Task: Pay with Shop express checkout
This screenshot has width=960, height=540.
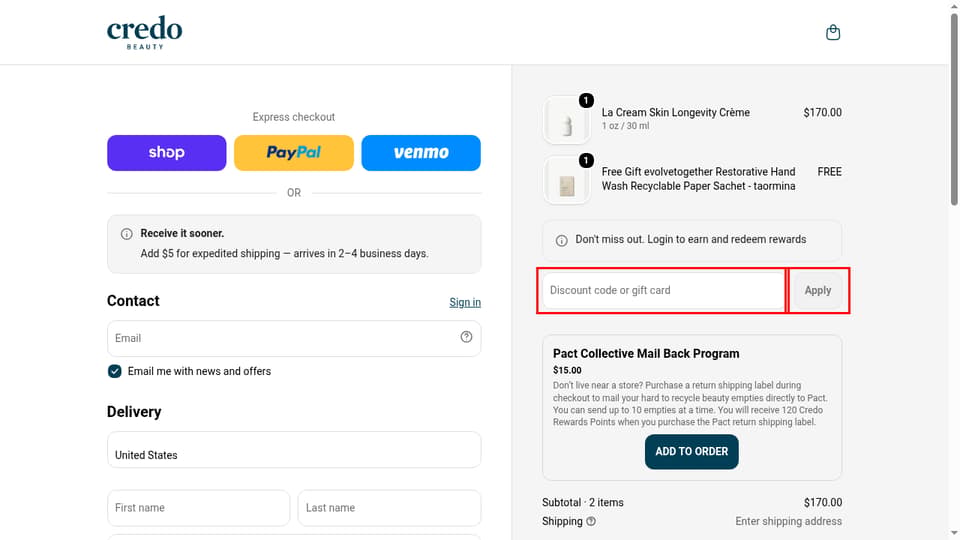Action: (167, 152)
